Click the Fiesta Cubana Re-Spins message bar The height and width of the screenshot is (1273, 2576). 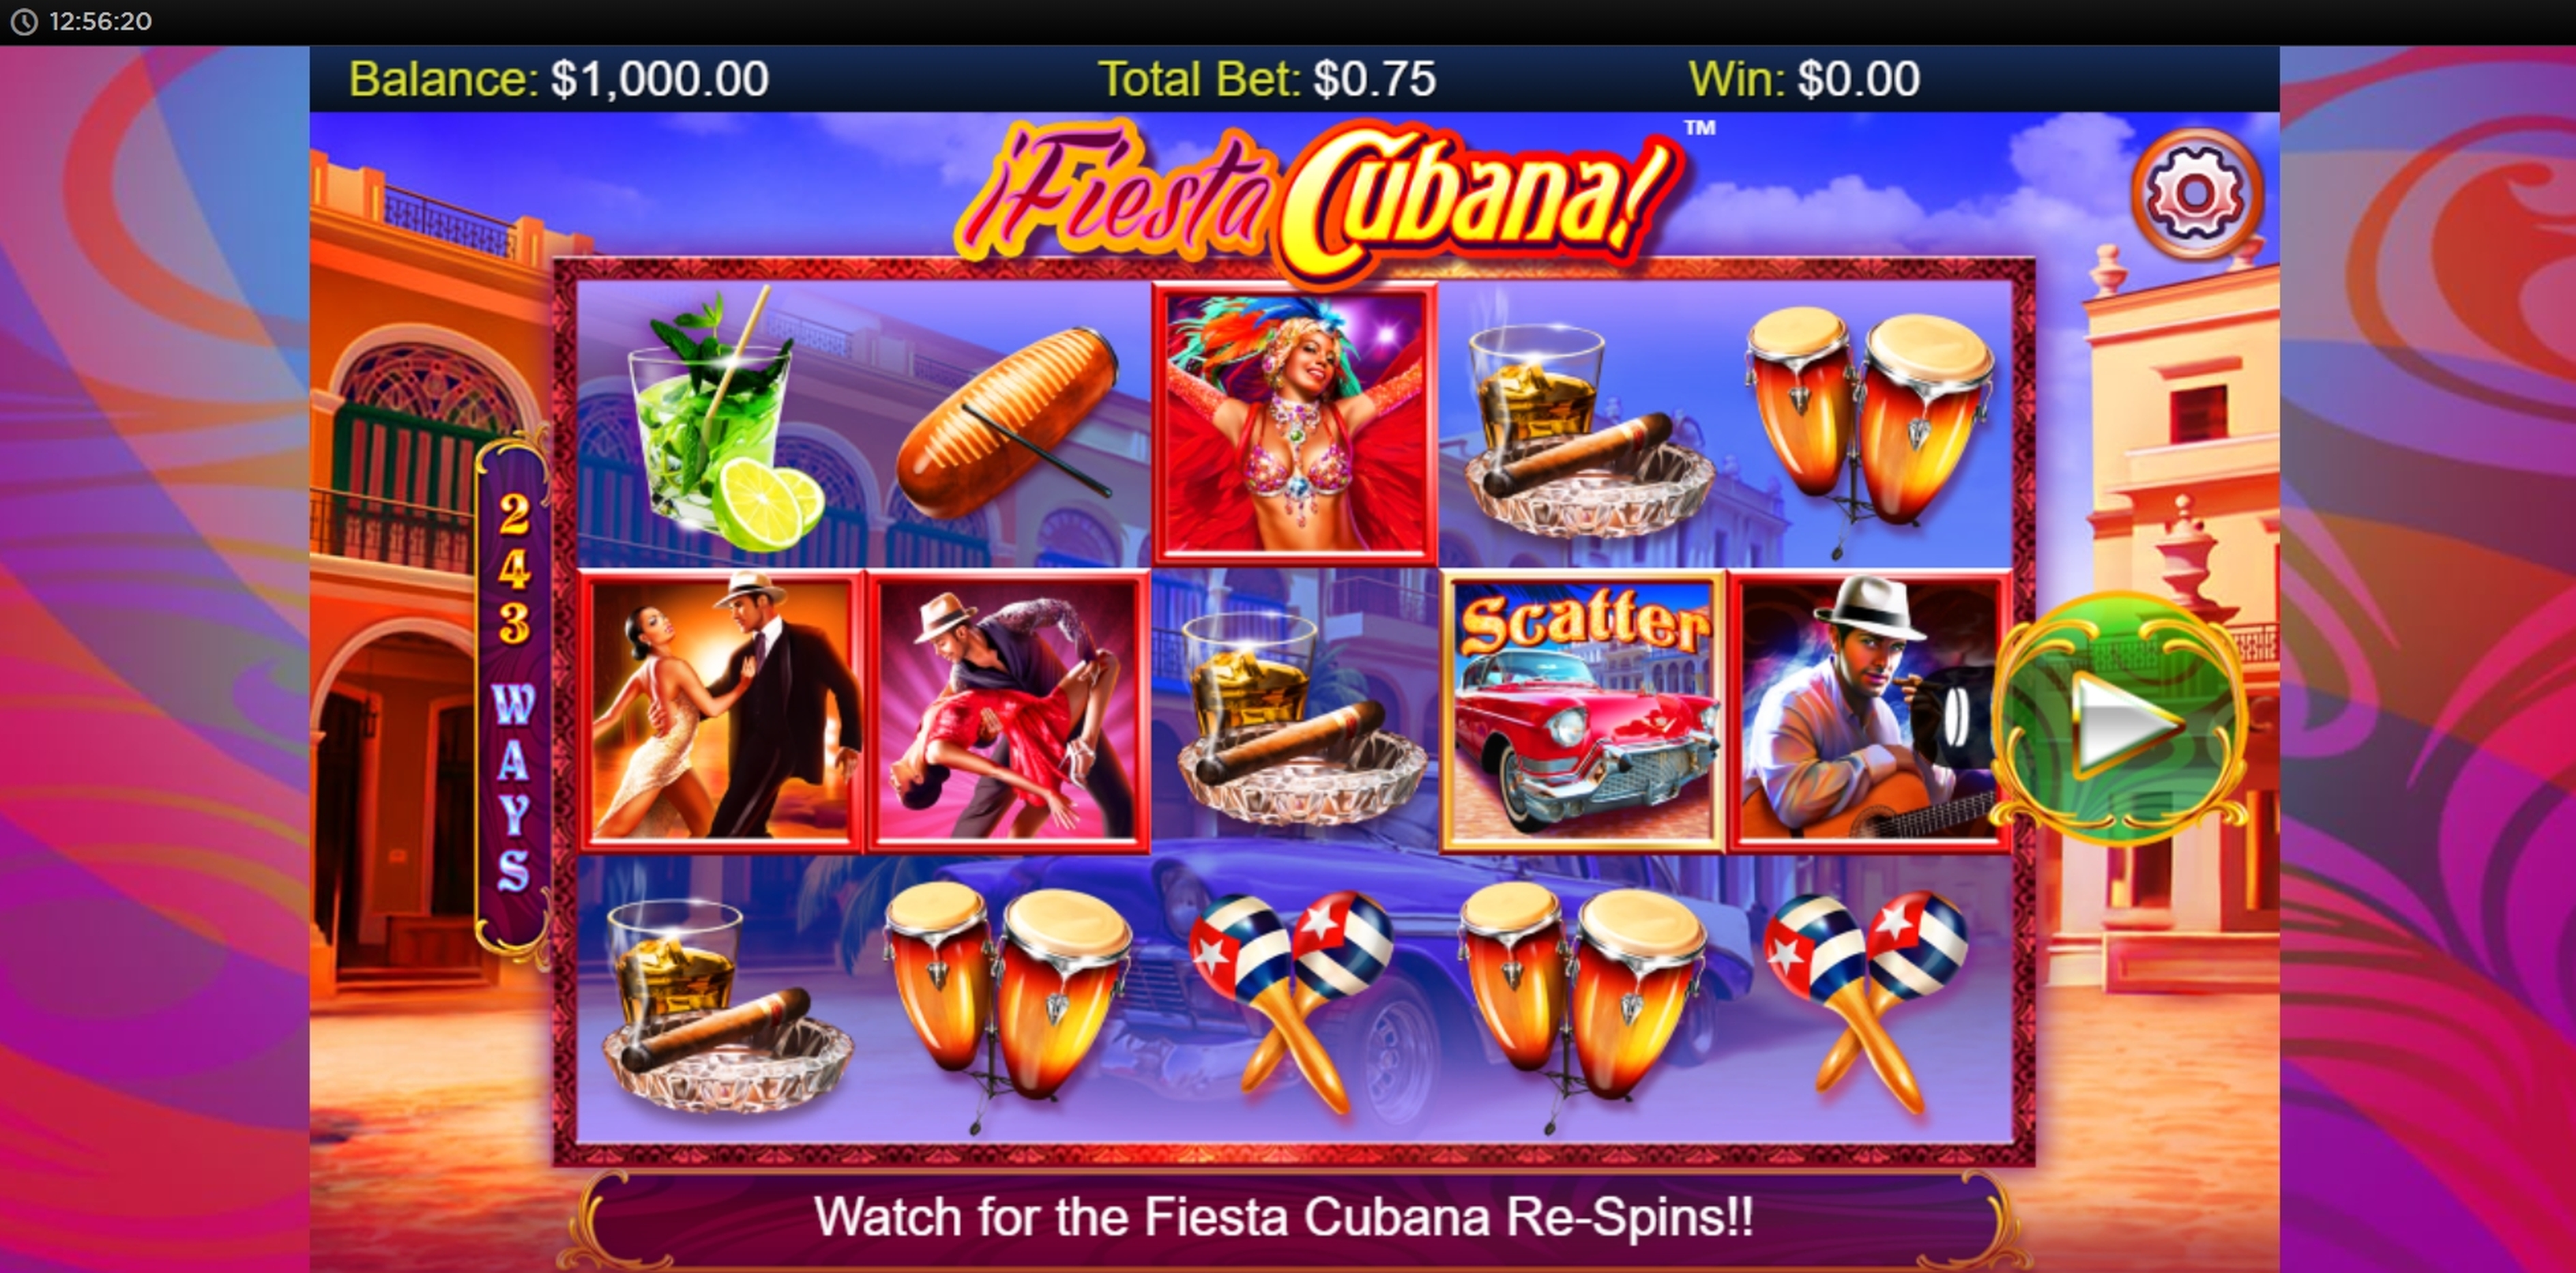click(1284, 1217)
